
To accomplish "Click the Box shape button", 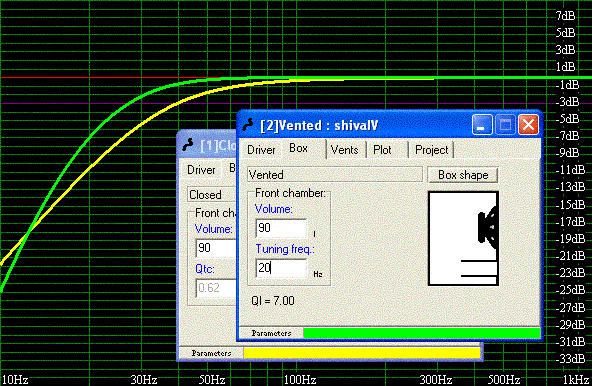I will click(x=463, y=175).
